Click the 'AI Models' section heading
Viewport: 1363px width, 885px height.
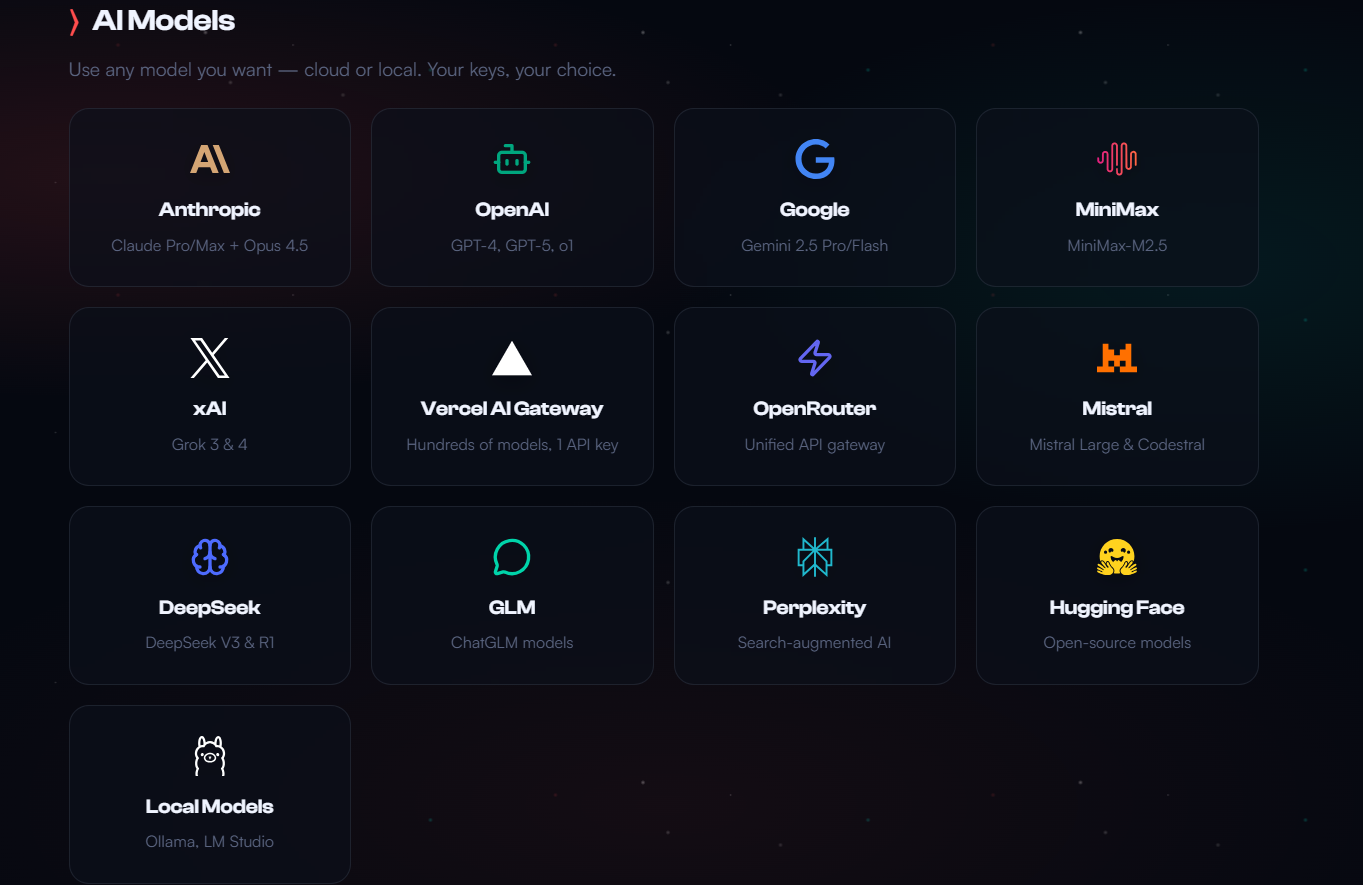click(x=164, y=21)
